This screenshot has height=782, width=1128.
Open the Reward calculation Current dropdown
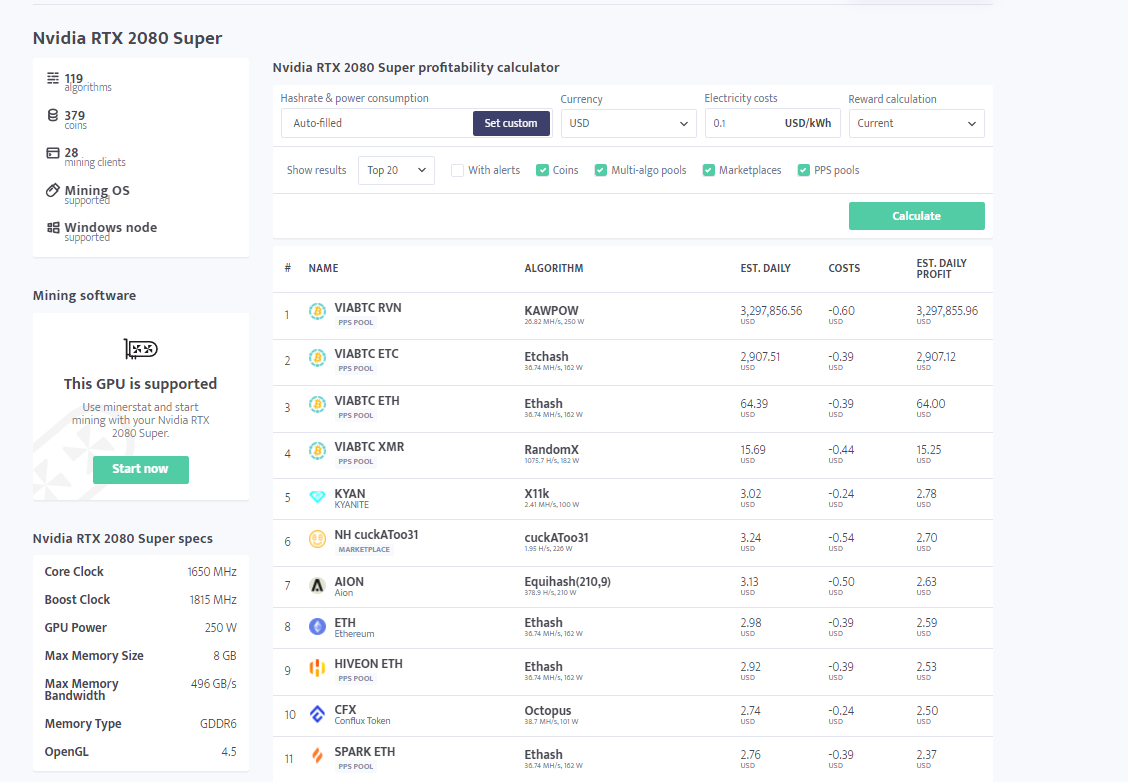click(x=916, y=124)
